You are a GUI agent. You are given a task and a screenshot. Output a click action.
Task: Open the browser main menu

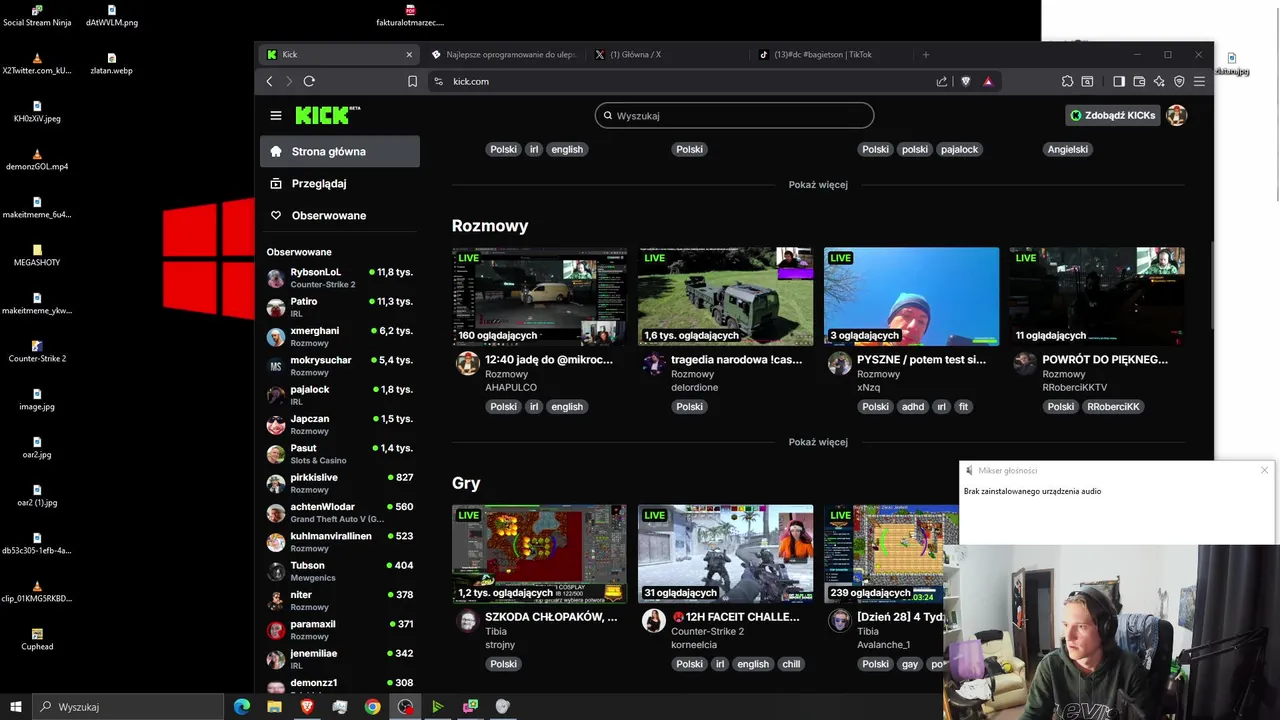click(1199, 81)
